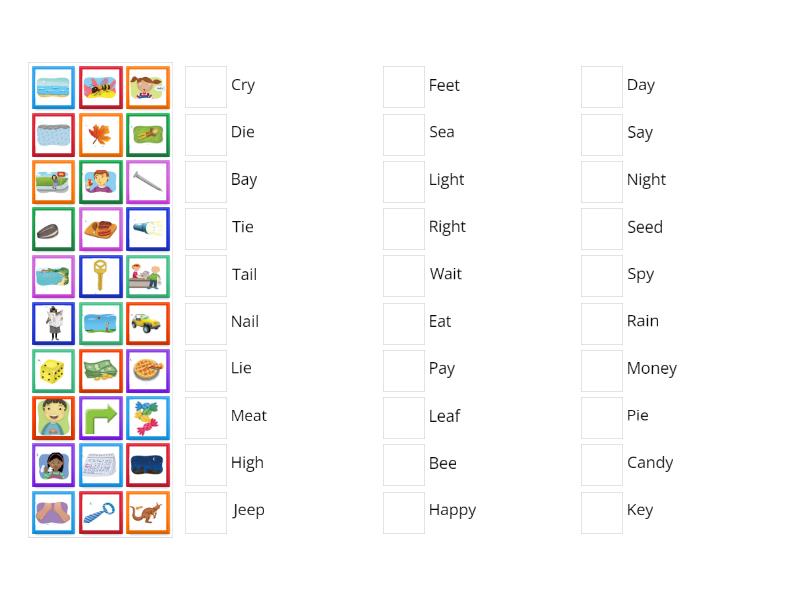
Task: Click the 'Night' word label
Action: 646,179
